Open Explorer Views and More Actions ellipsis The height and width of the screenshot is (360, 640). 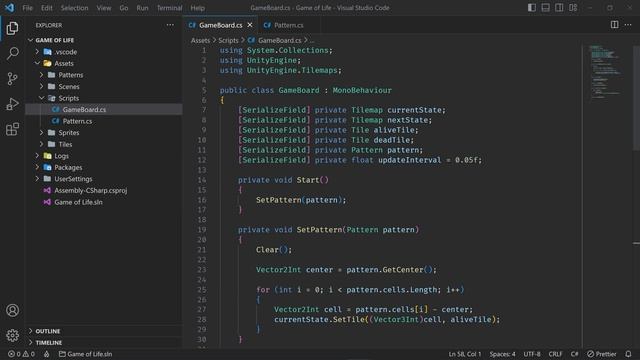(x=170, y=25)
